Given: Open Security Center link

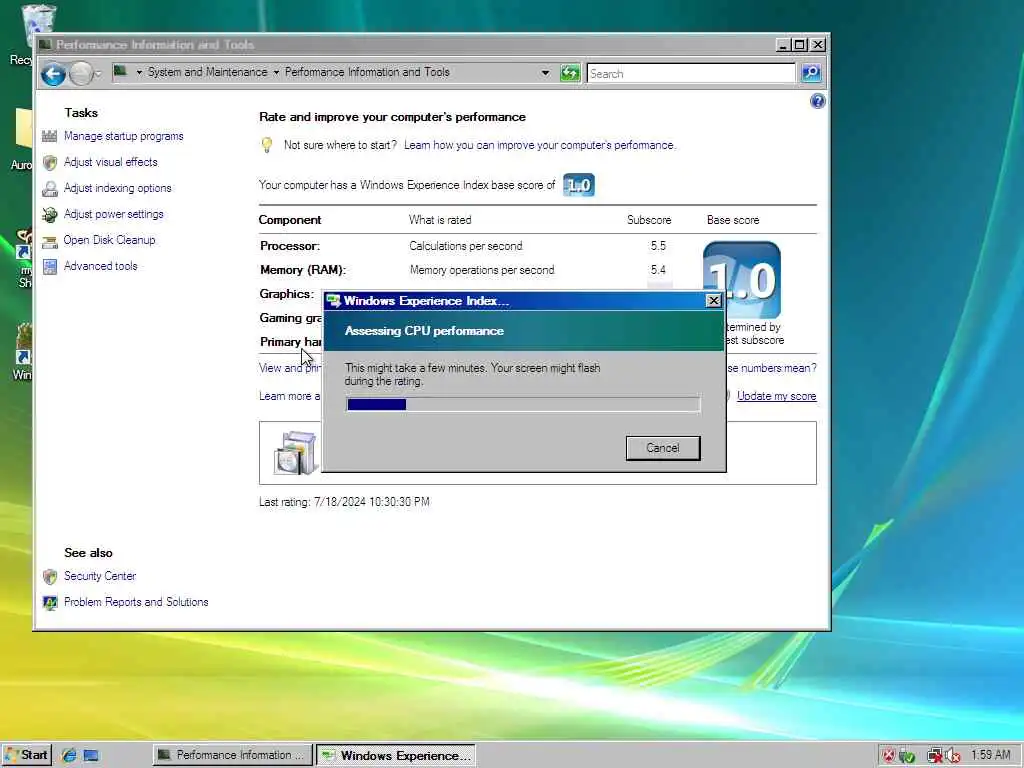Looking at the screenshot, I should pos(100,576).
